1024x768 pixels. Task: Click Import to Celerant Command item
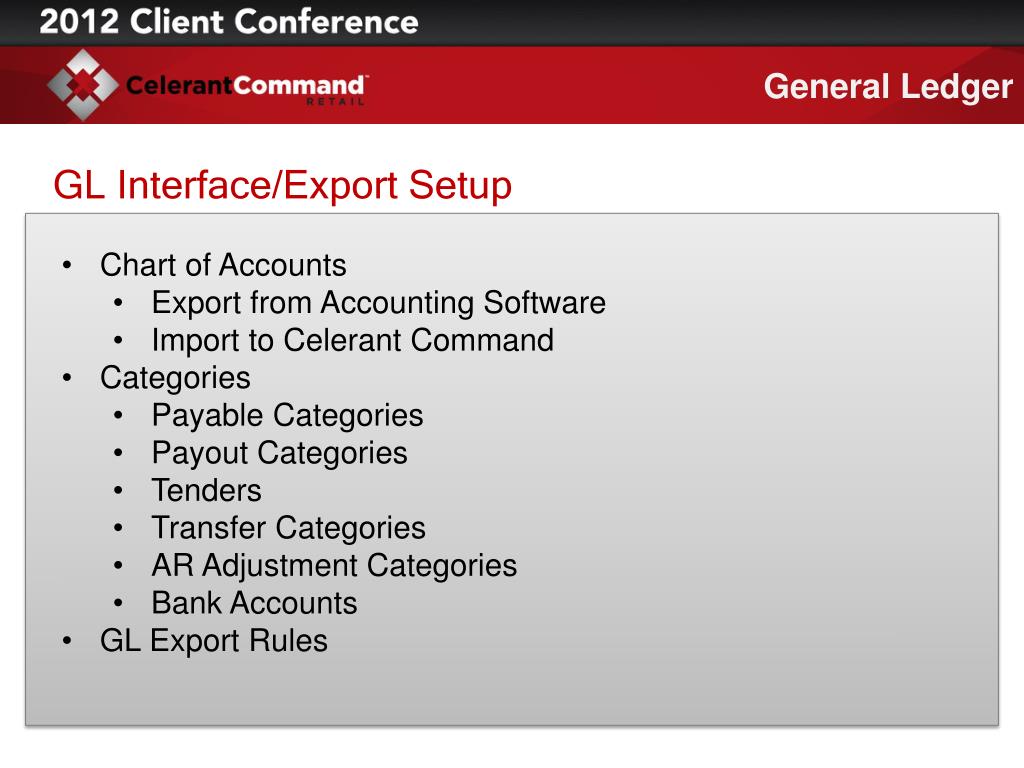coord(353,340)
